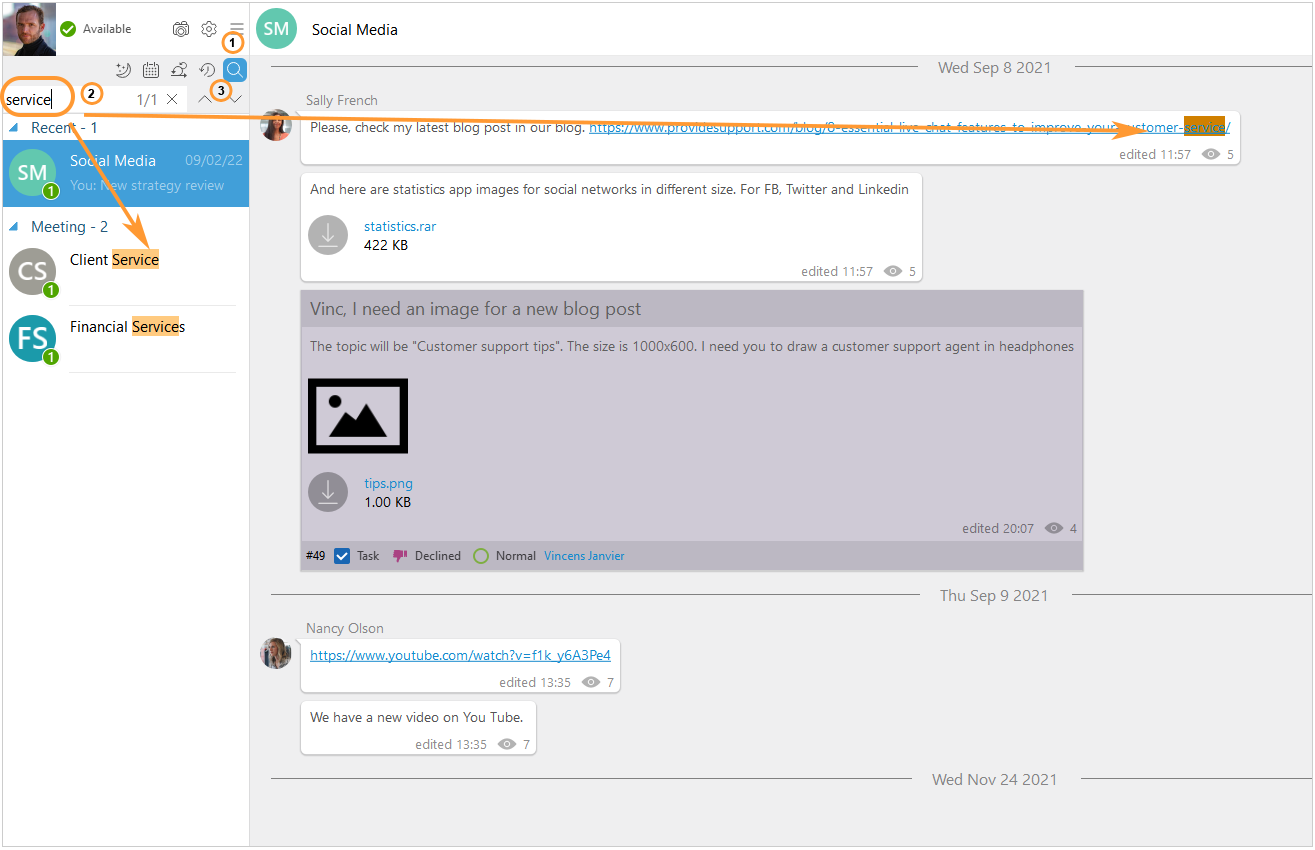Download the statistics.rar file icon
The height and width of the screenshot is (850, 1315).
point(328,235)
